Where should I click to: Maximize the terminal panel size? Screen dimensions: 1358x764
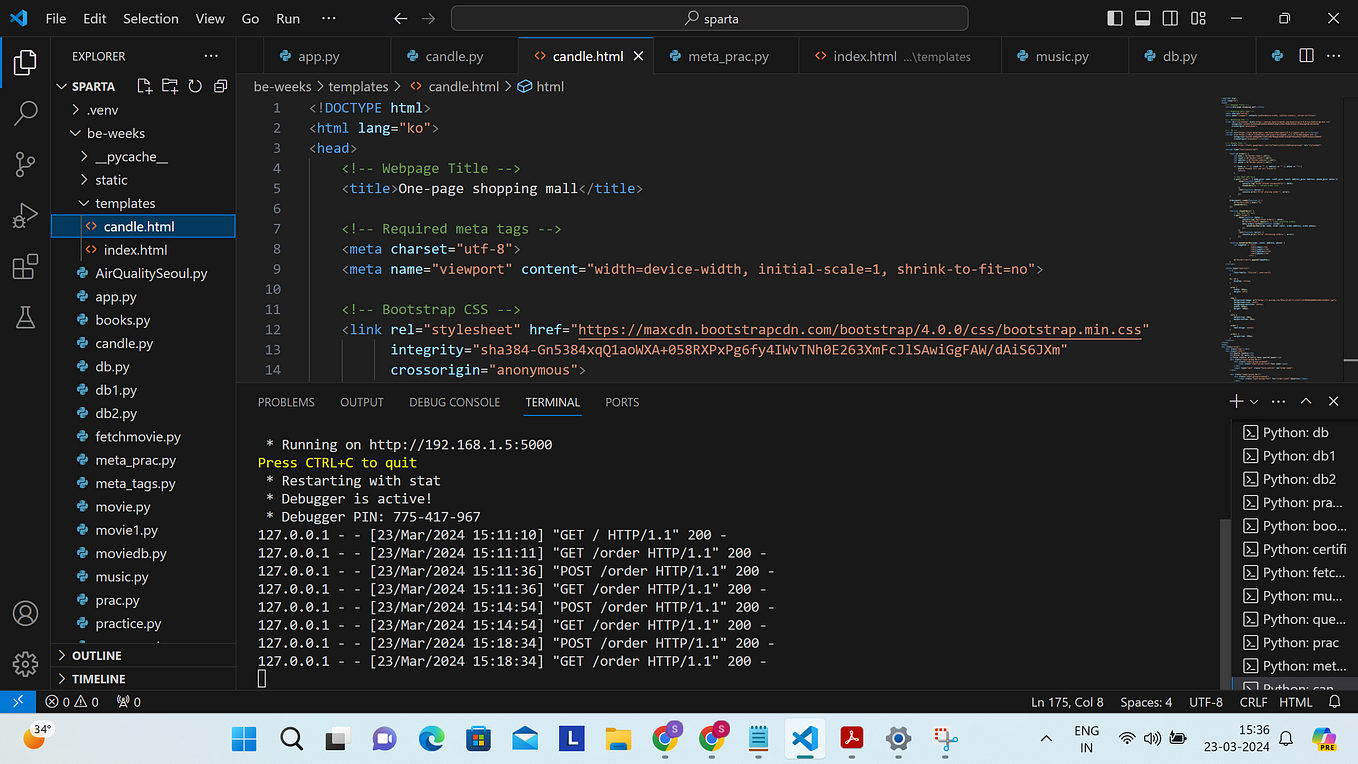click(x=1306, y=401)
